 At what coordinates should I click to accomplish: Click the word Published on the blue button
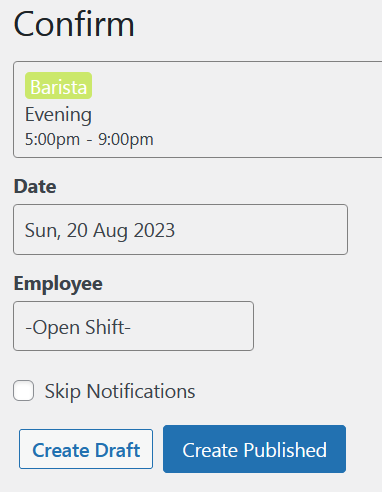click(x=285, y=450)
